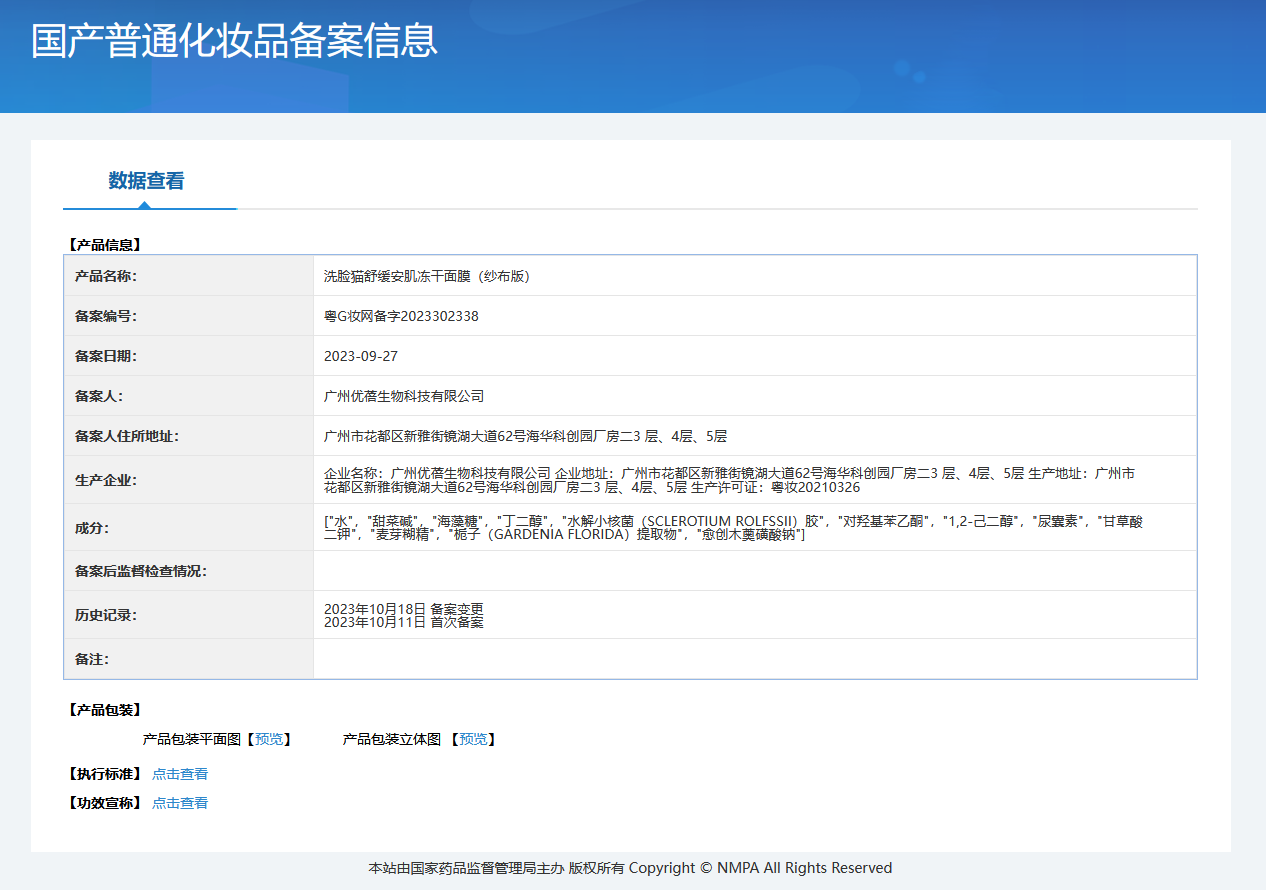
Task: Open 点击查看 next to 执行标准
Action: click(x=180, y=774)
